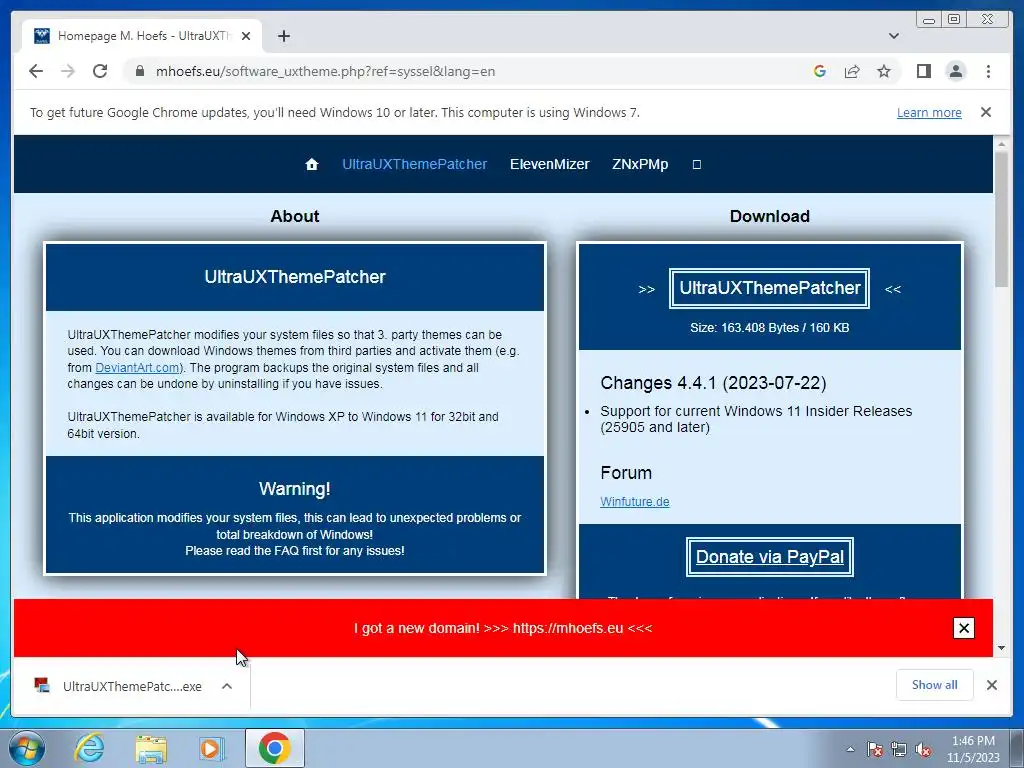1024x768 pixels.
Task: Close the downloads bar
Action: [x=991, y=685]
